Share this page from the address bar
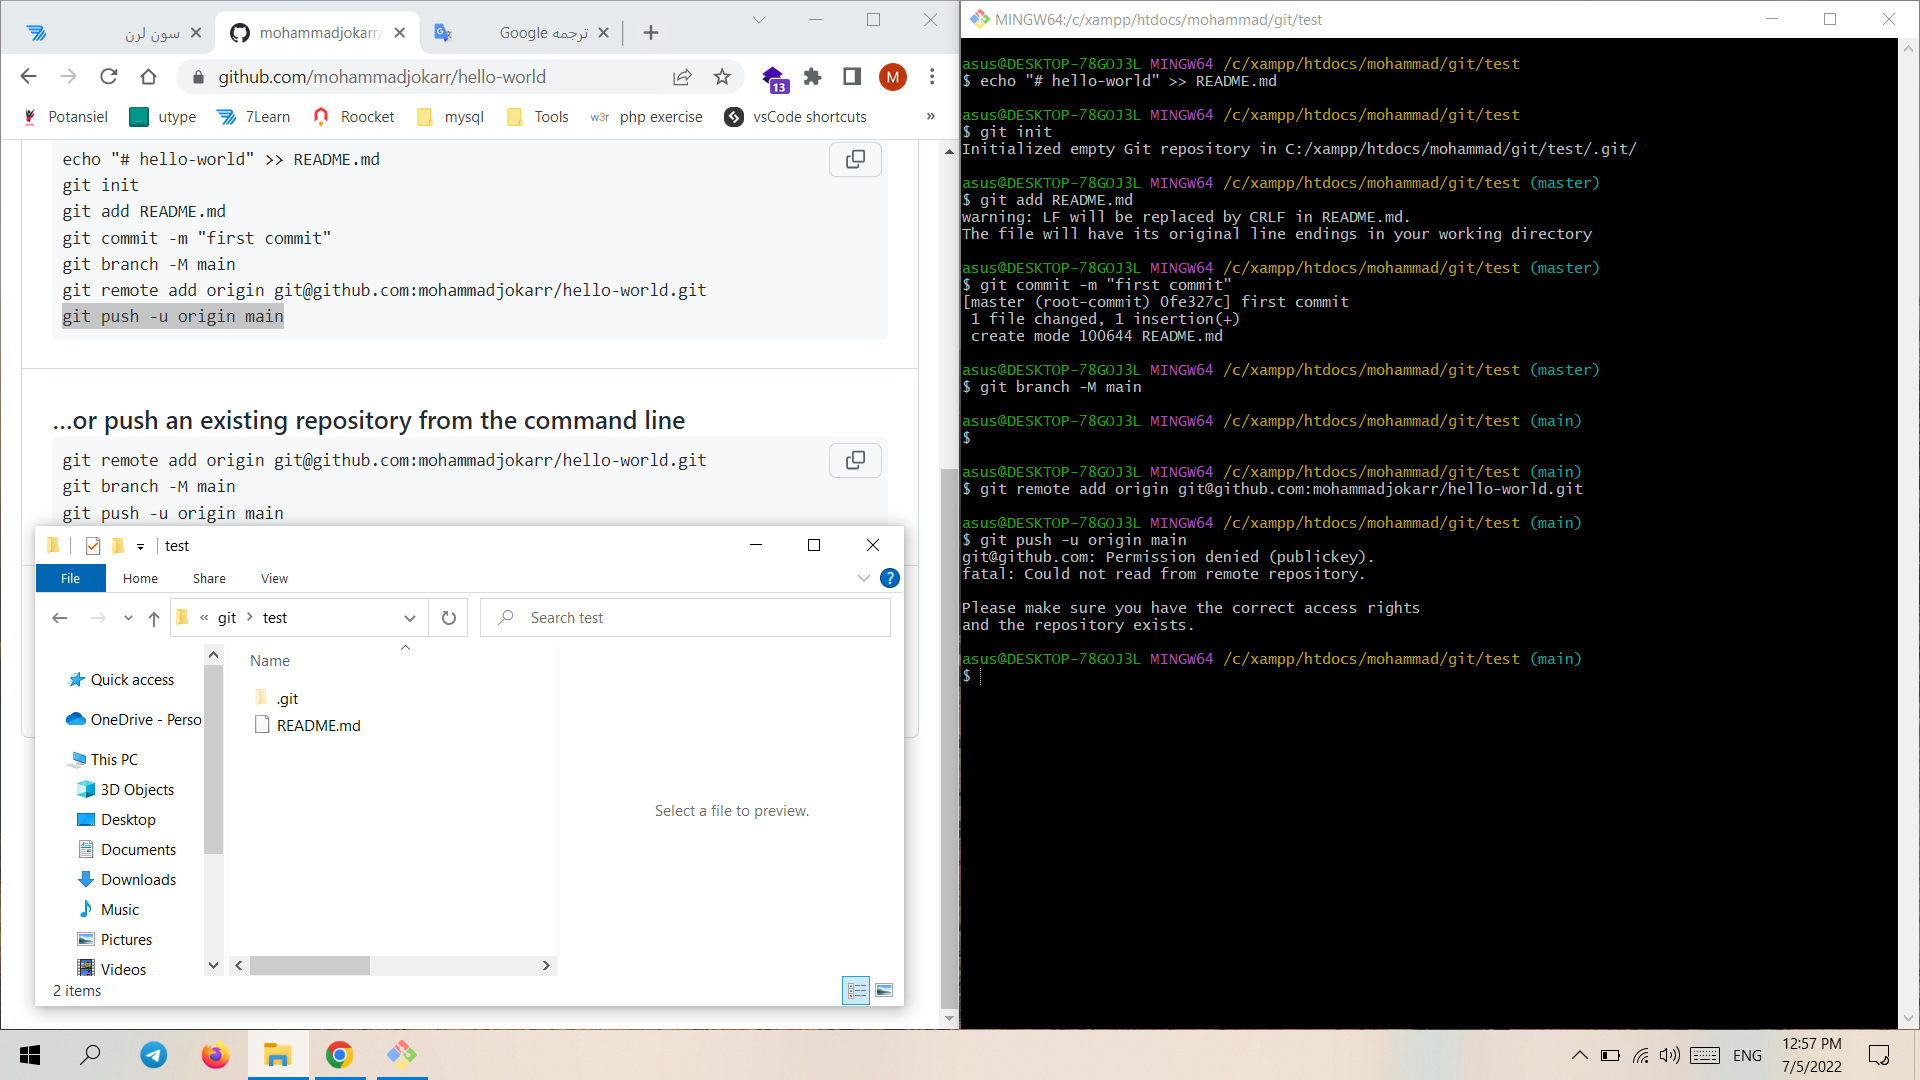1920x1080 pixels. tap(682, 77)
